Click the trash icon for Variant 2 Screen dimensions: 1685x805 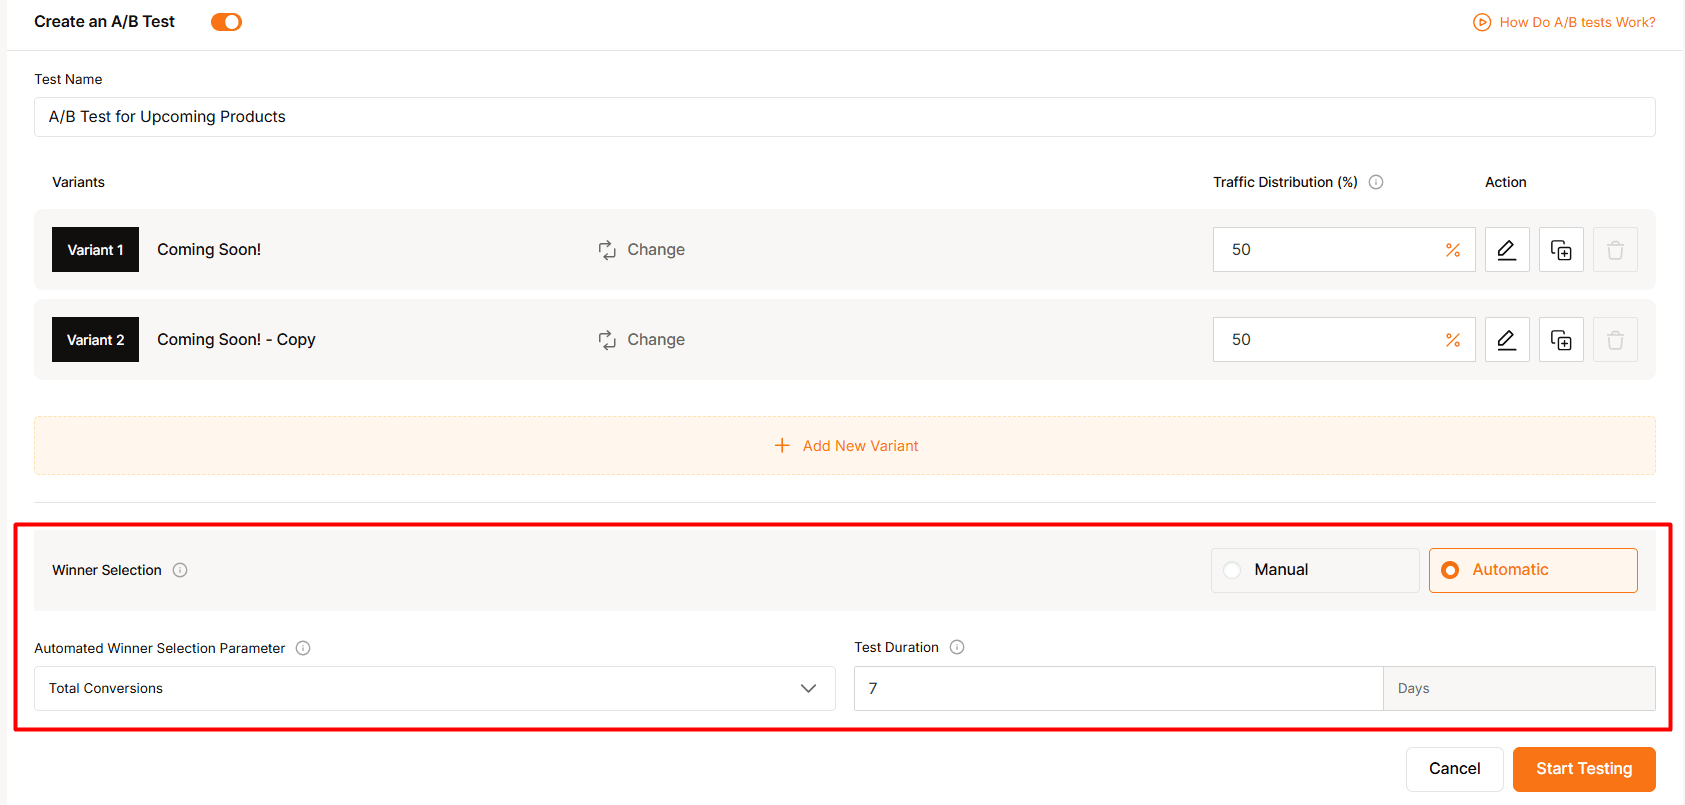point(1615,340)
